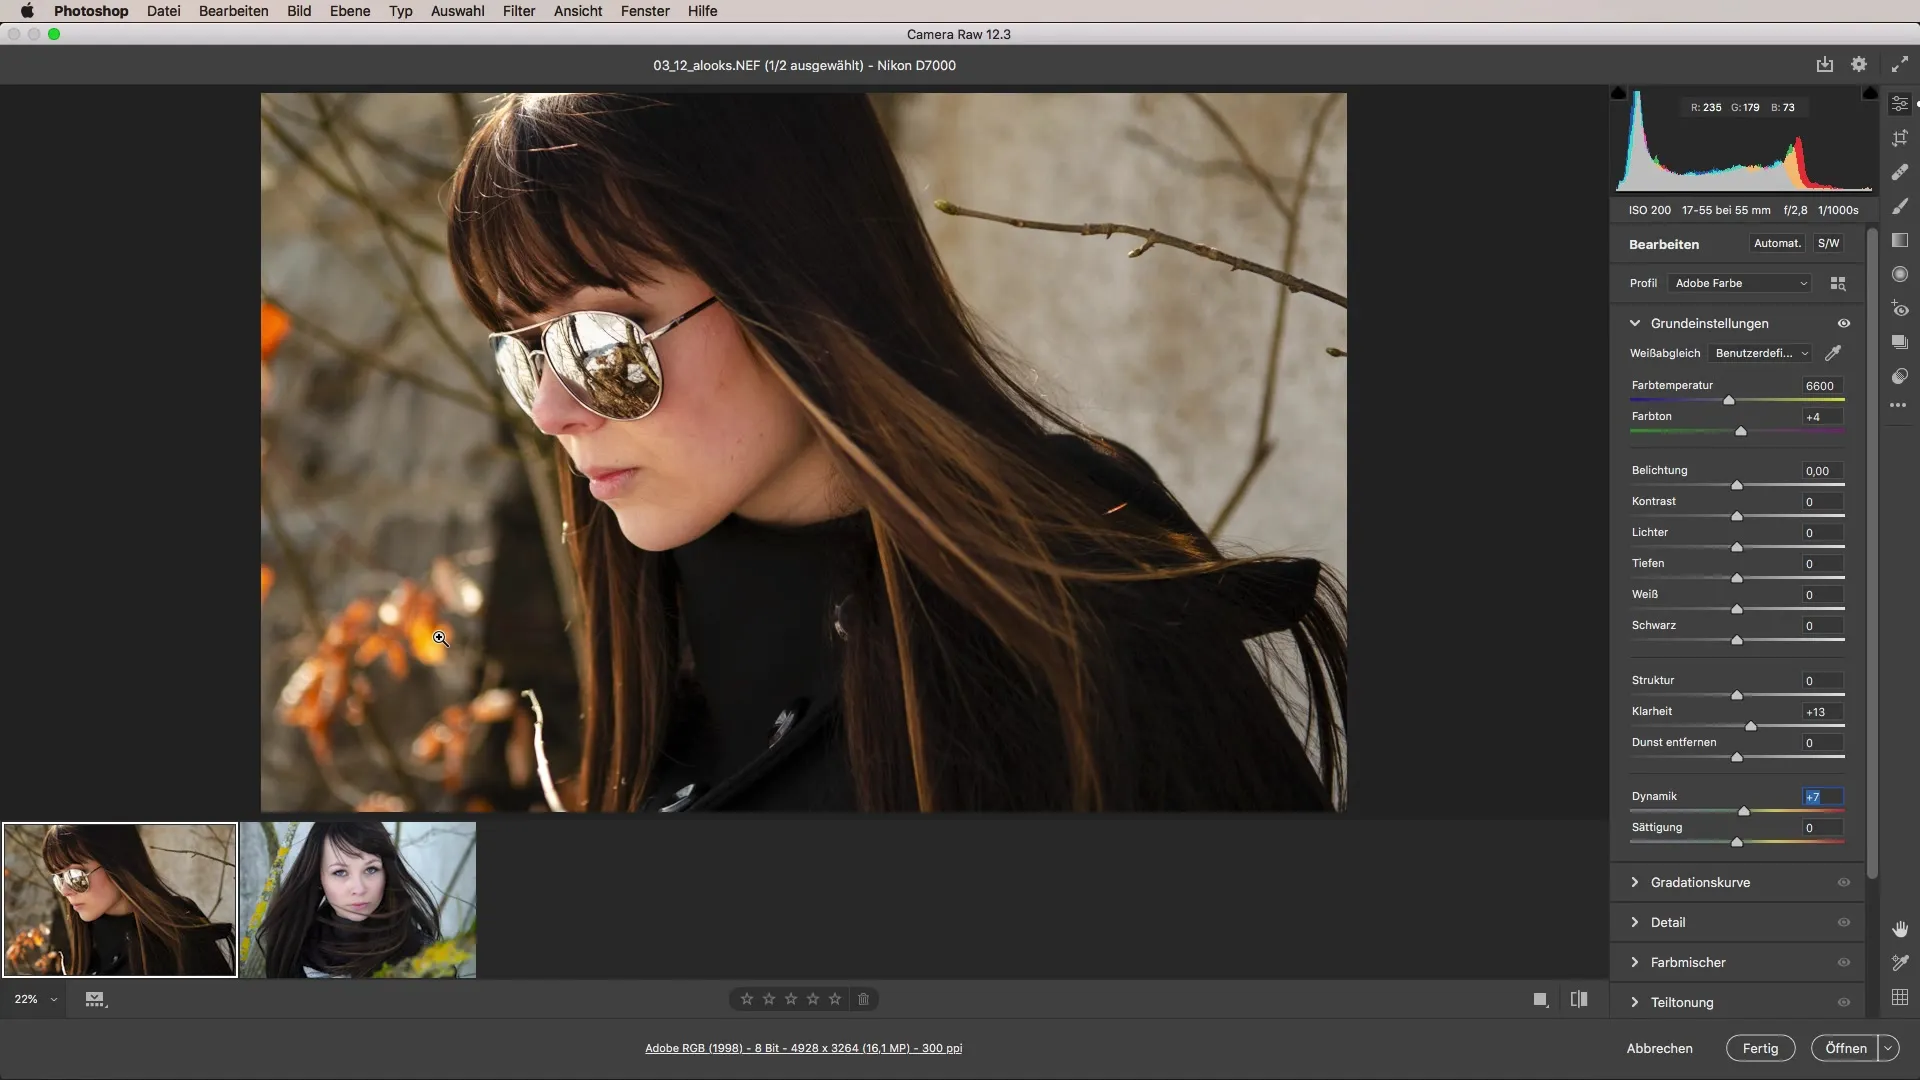Open the Weißabgleich dropdown
Screen dimensions: 1920x1080
1760,353
